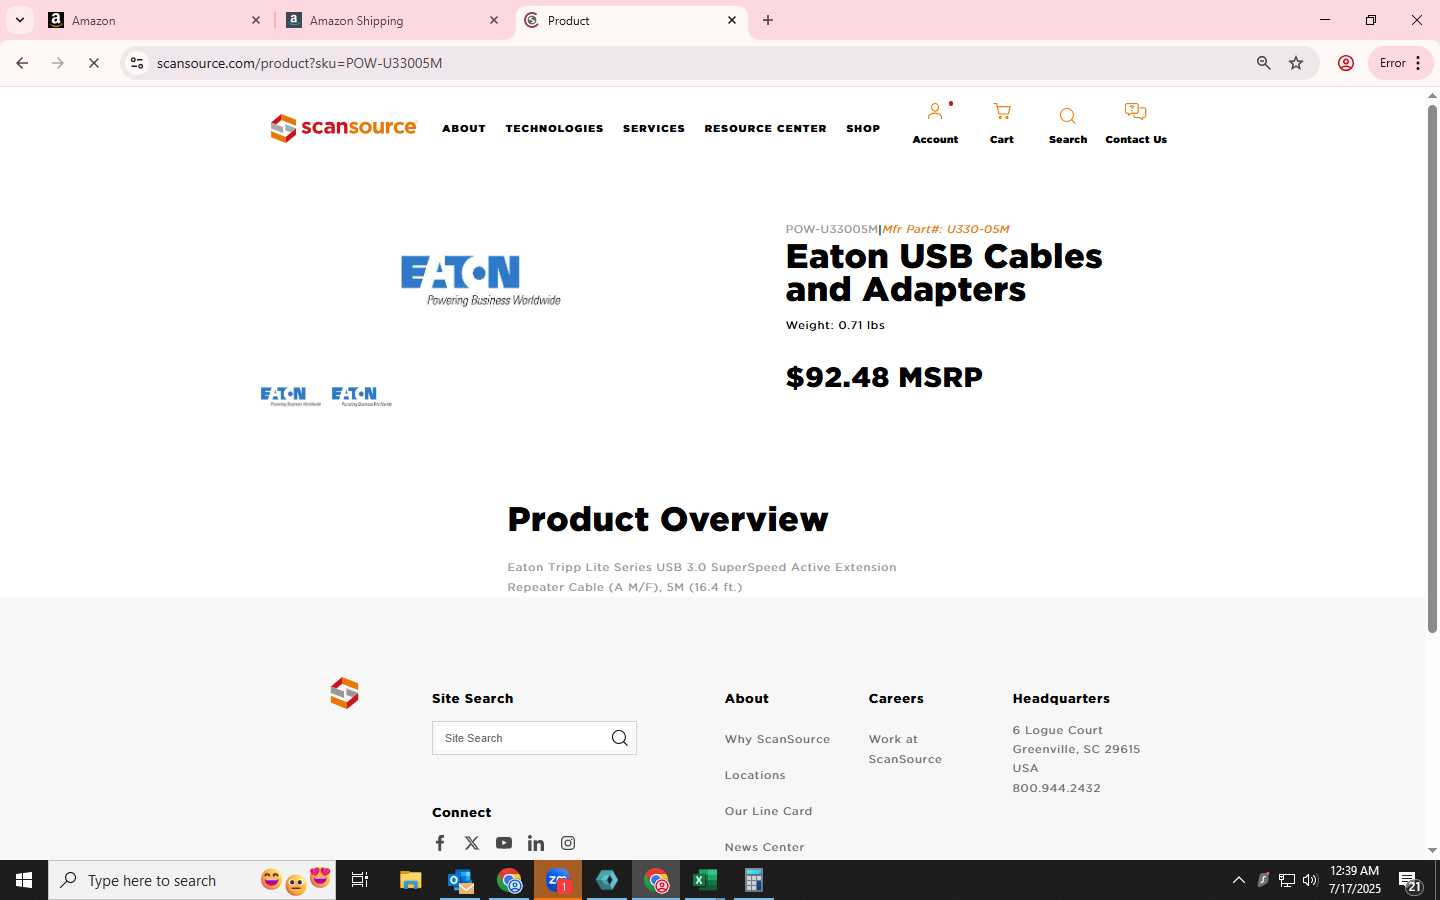Click the Mfr Part# U330-05M text
The width and height of the screenshot is (1440, 900).
[x=945, y=229]
